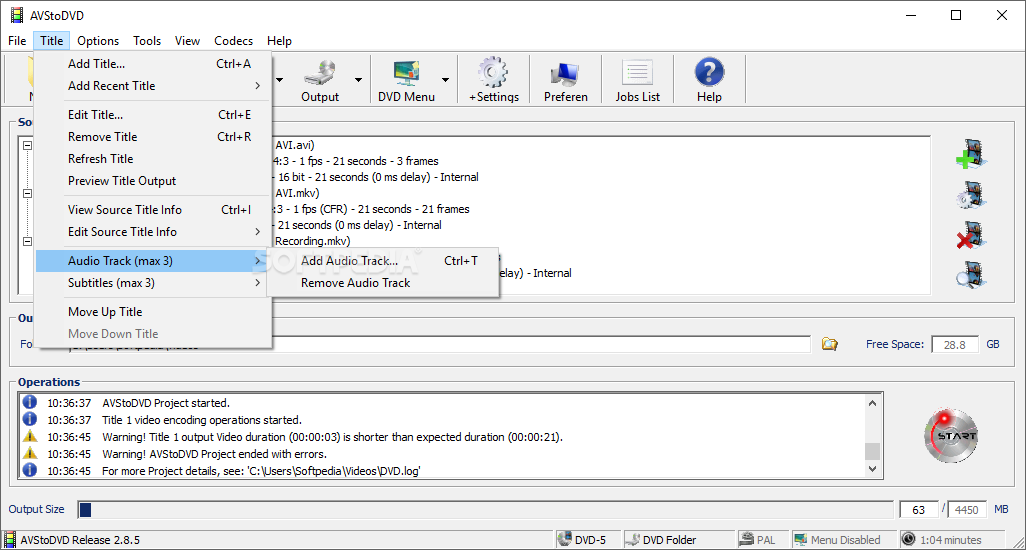Expand the DVD Menu toolbar dropdown arrow

click(x=446, y=80)
